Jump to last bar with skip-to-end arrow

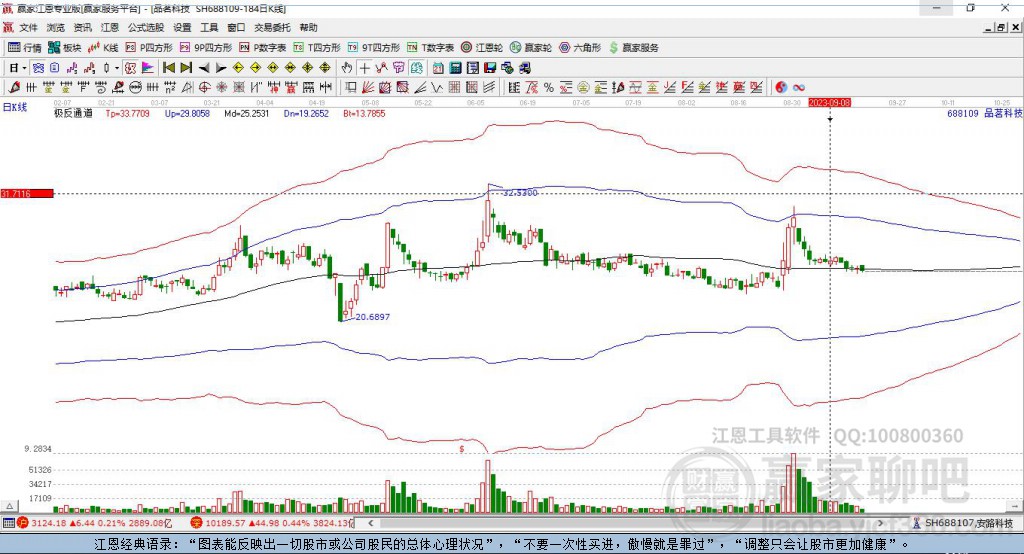tap(186, 68)
